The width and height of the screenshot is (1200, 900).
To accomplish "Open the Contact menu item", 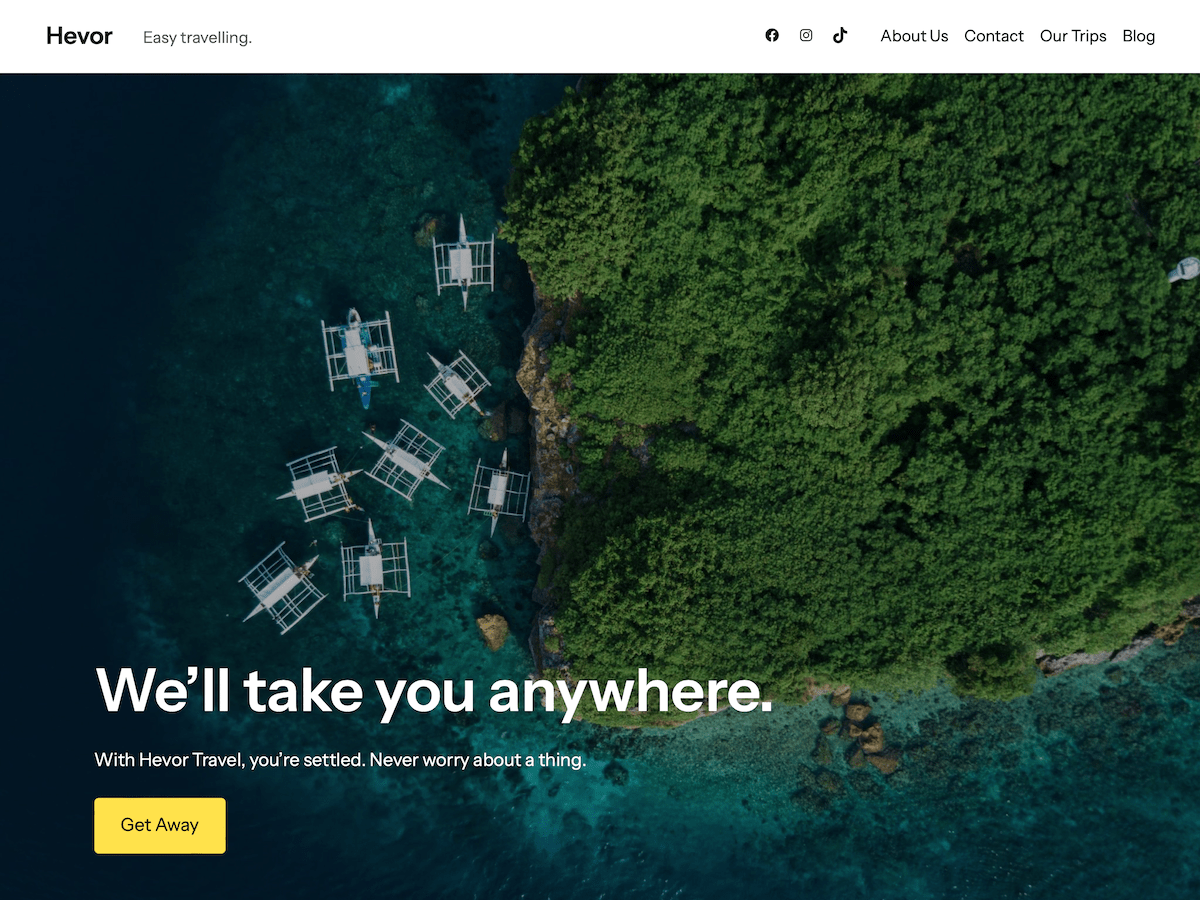I will tap(994, 36).
